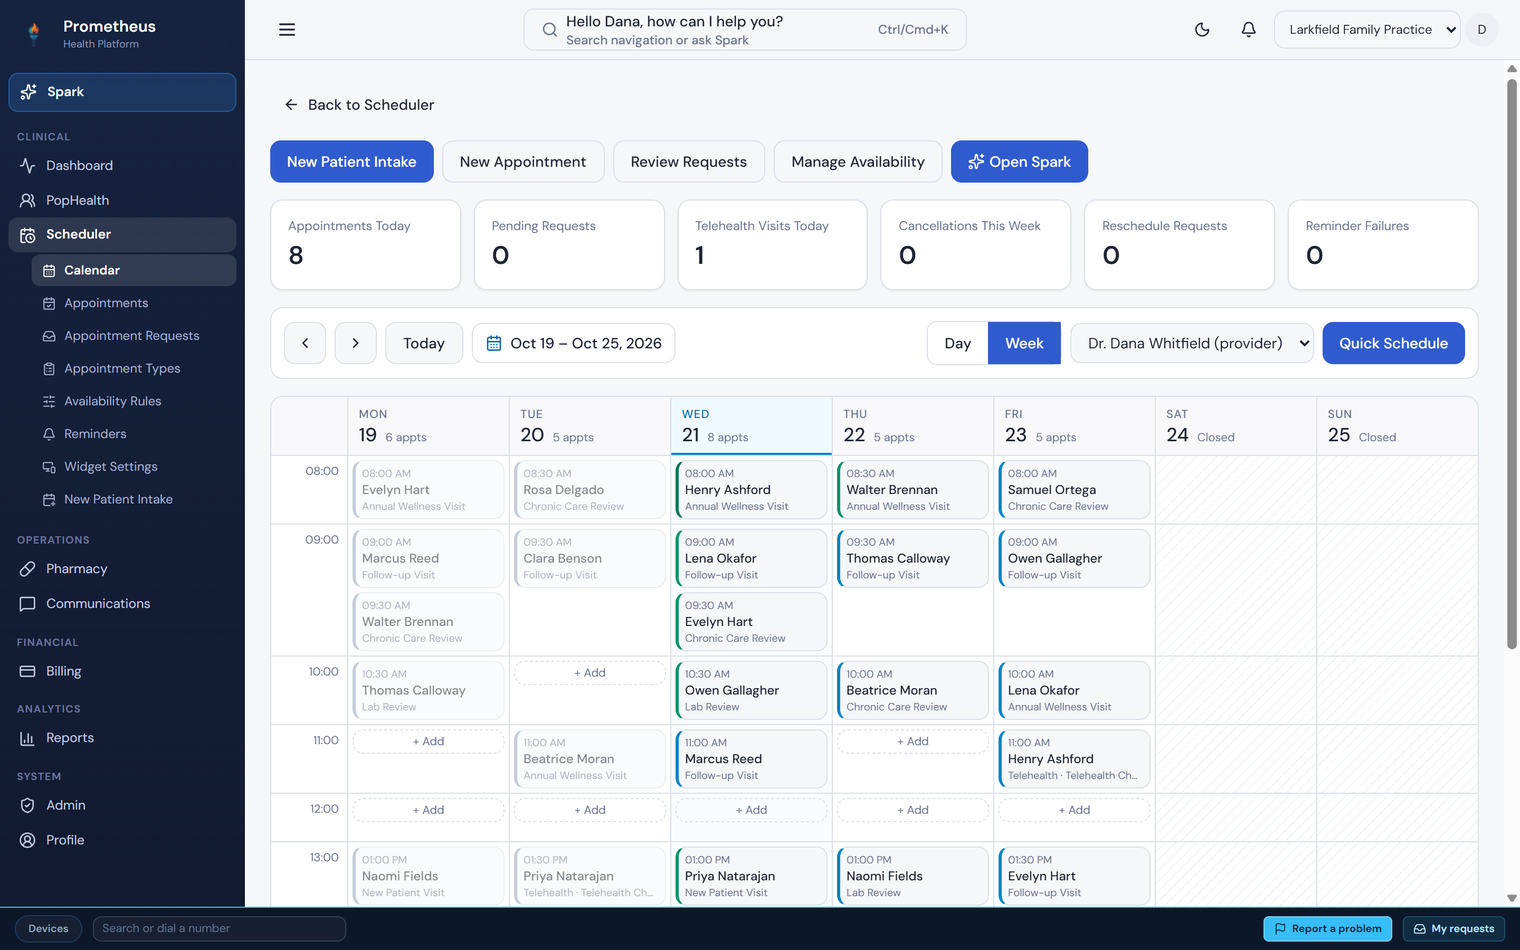This screenshot has height=950, width=1520.
Task: Jump to Today
Action: [424, 343]
